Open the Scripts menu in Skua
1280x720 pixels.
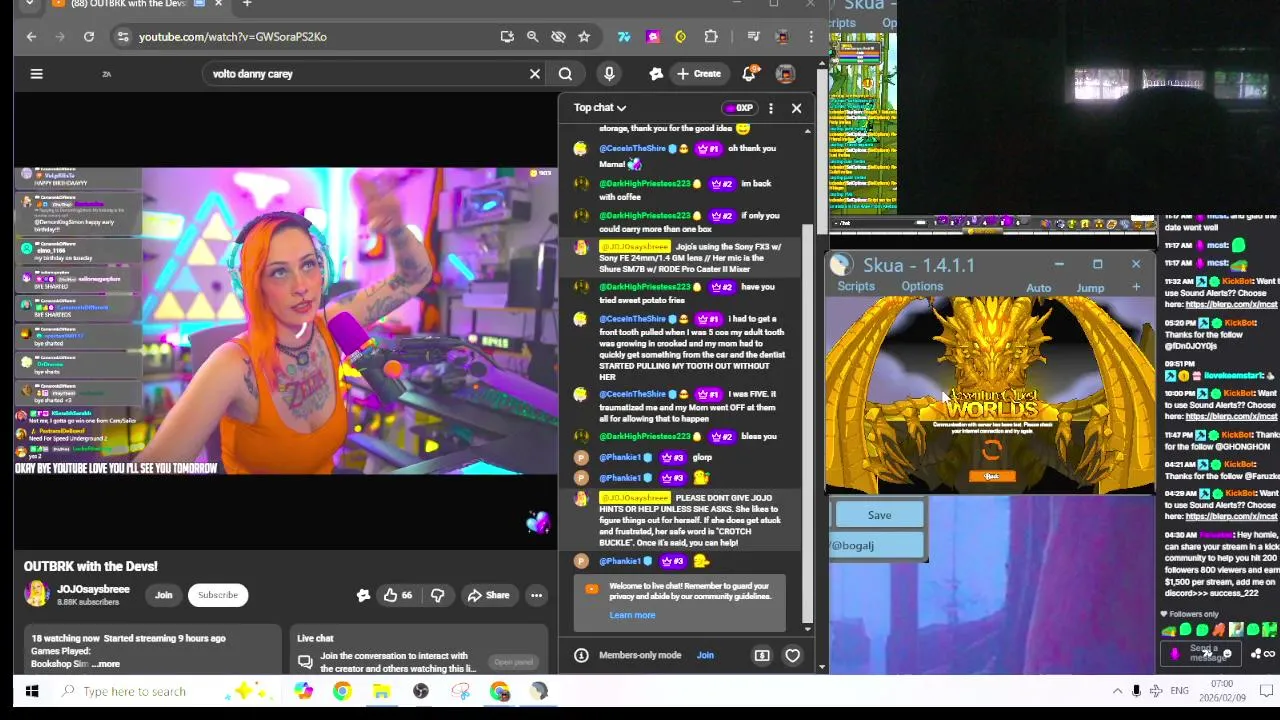856,287
